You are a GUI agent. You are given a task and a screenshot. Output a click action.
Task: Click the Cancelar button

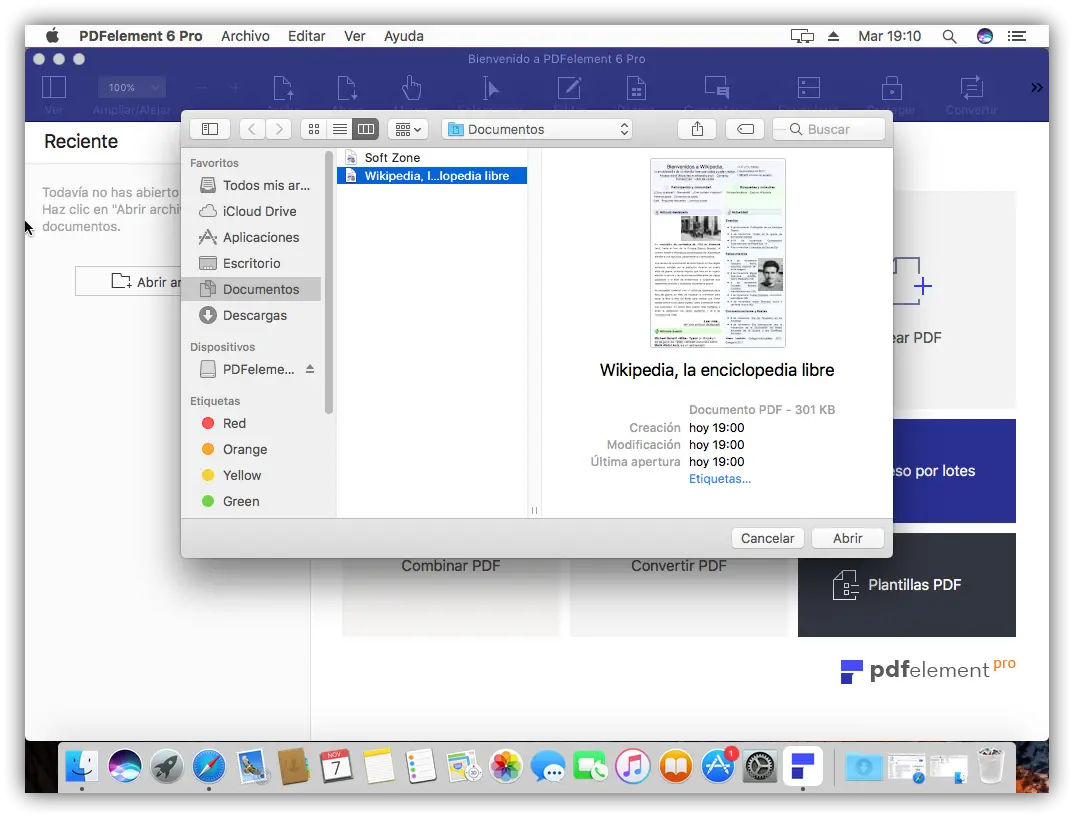767,538
